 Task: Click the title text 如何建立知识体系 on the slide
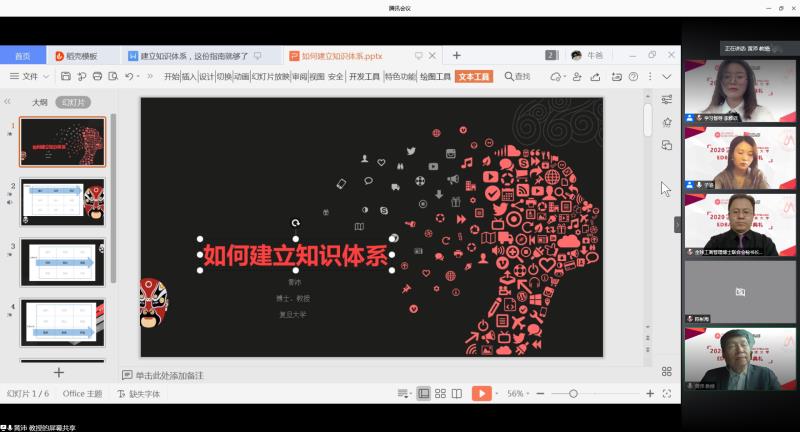[x=295, y=255]
